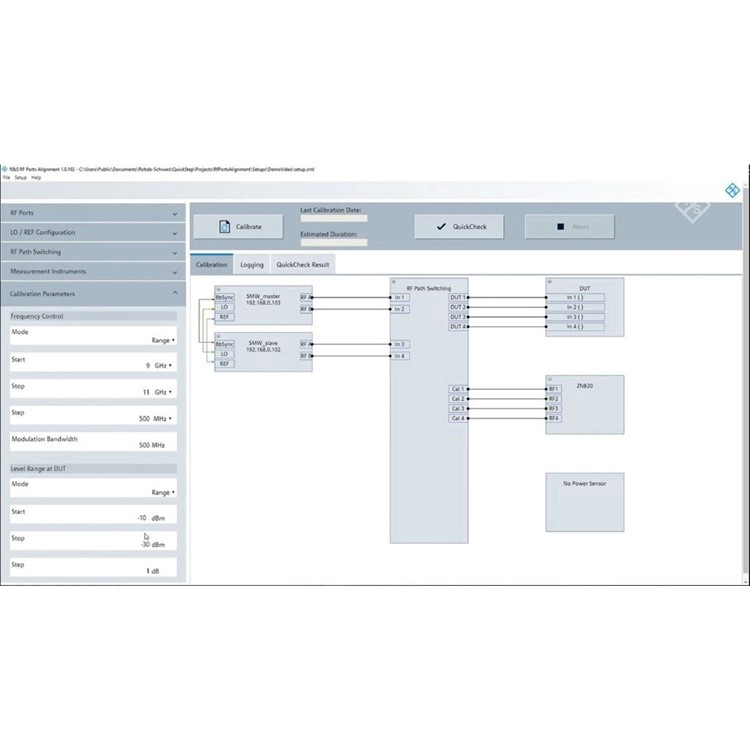
Task: Click the Rohde & Schwarz logo icon
Action: click(732, 190)
